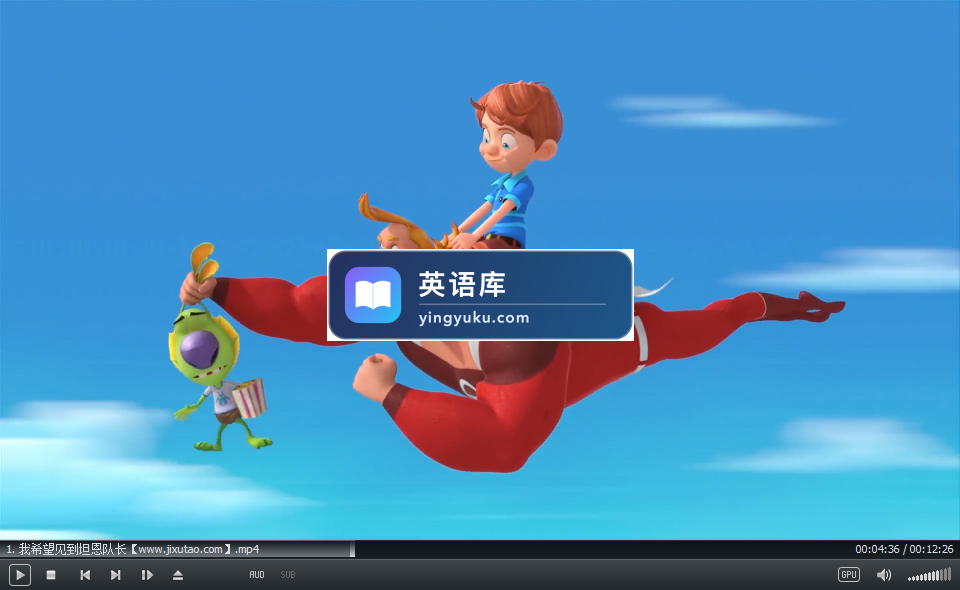
Task: Stop the video playback
Action: [x=51, y=575]
